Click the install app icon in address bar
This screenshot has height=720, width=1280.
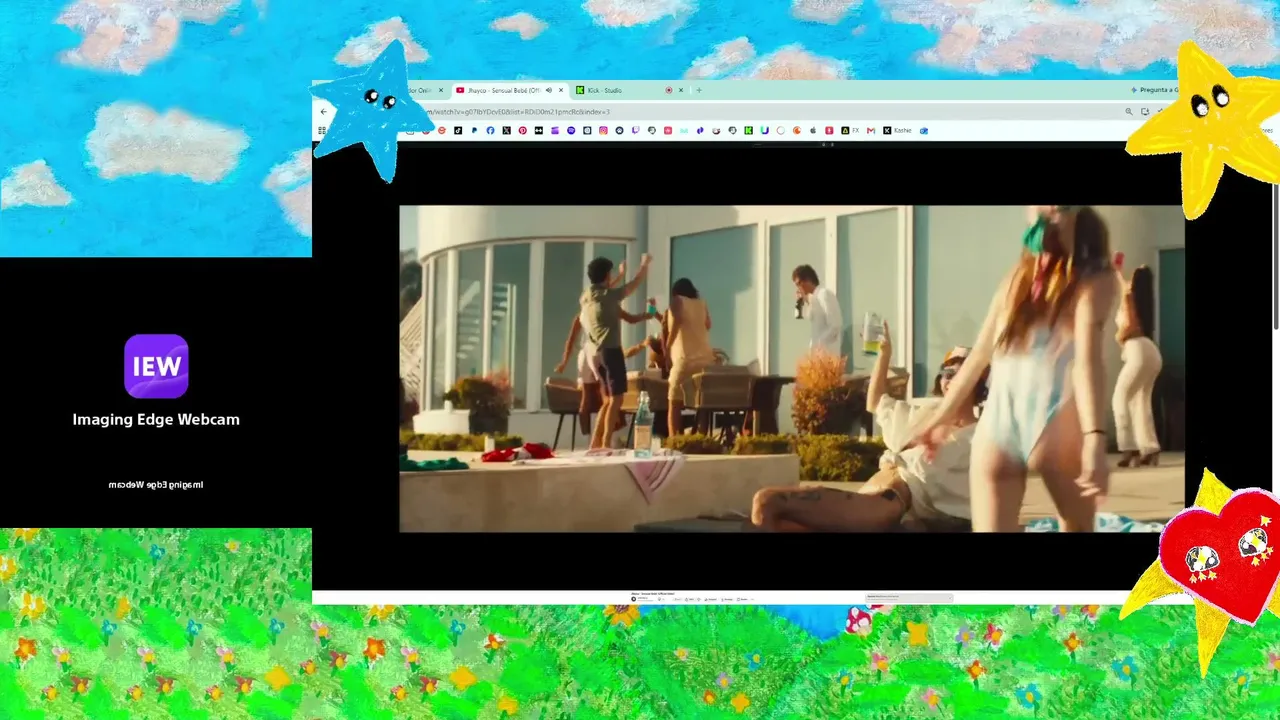click(1145, 112)
